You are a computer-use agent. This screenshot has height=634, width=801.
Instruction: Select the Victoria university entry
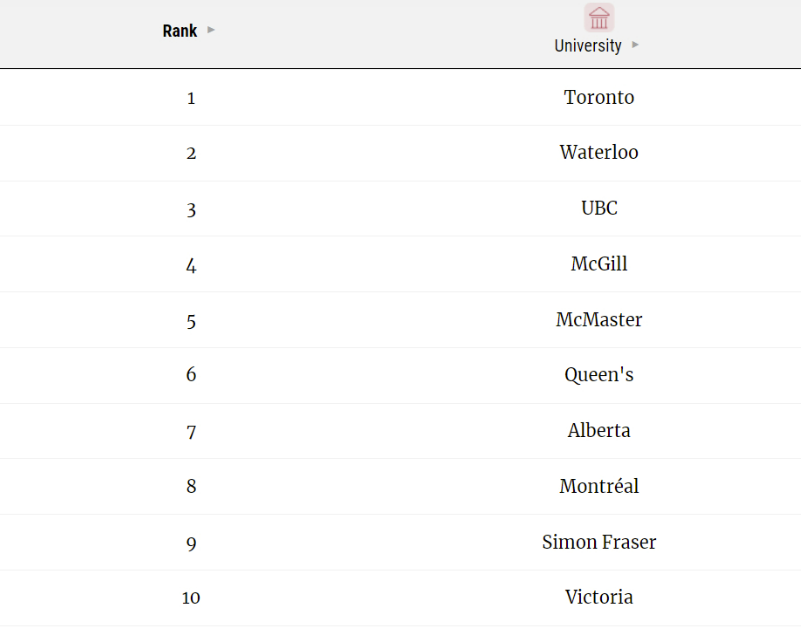tap(599, 597)
